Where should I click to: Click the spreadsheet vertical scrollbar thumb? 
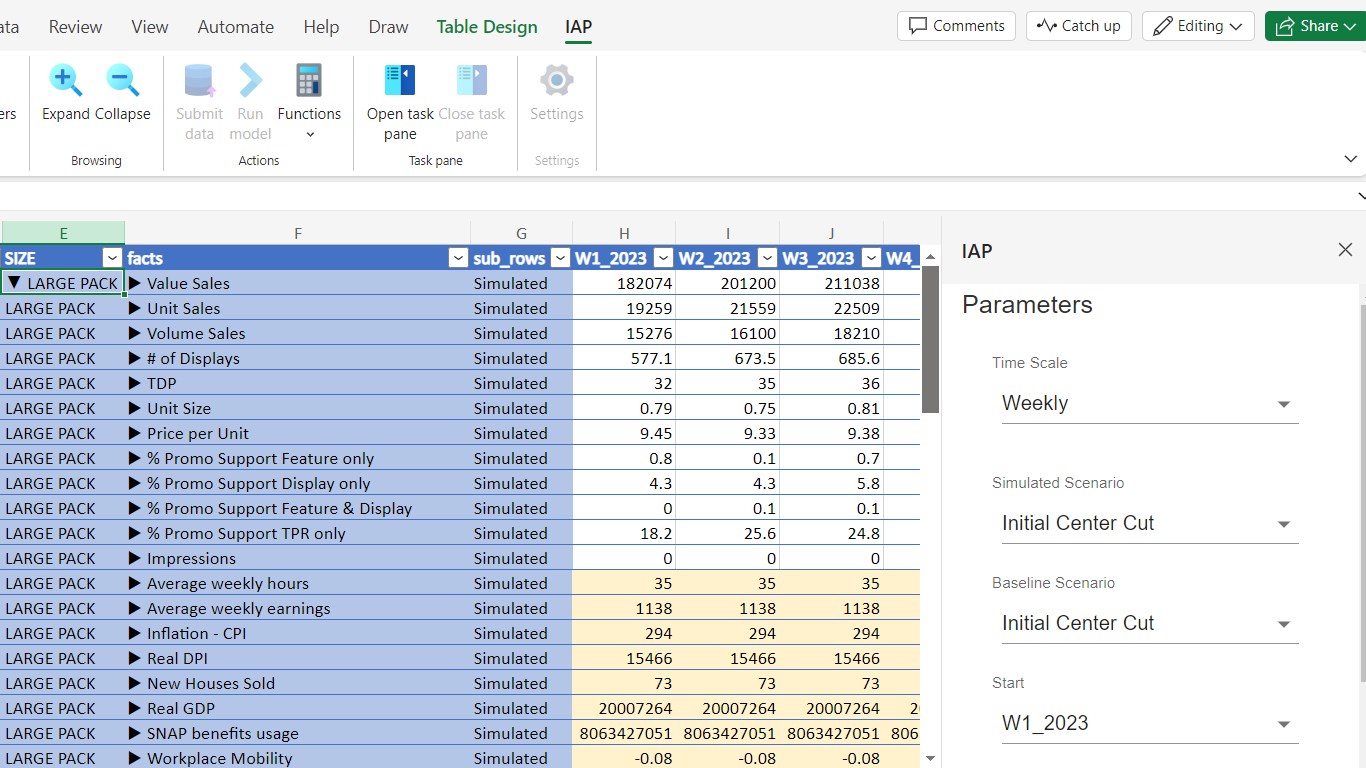click(x=930, y=340)
